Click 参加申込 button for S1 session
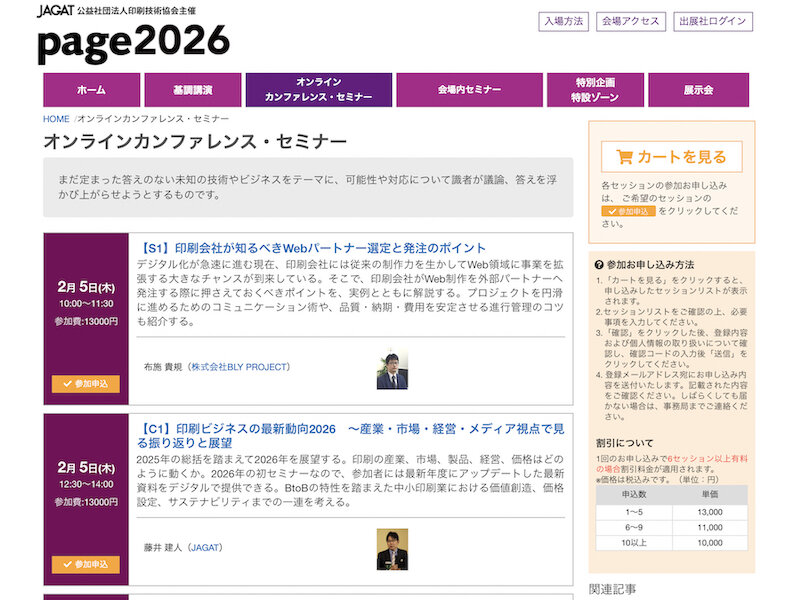 (x=86, y=383)
